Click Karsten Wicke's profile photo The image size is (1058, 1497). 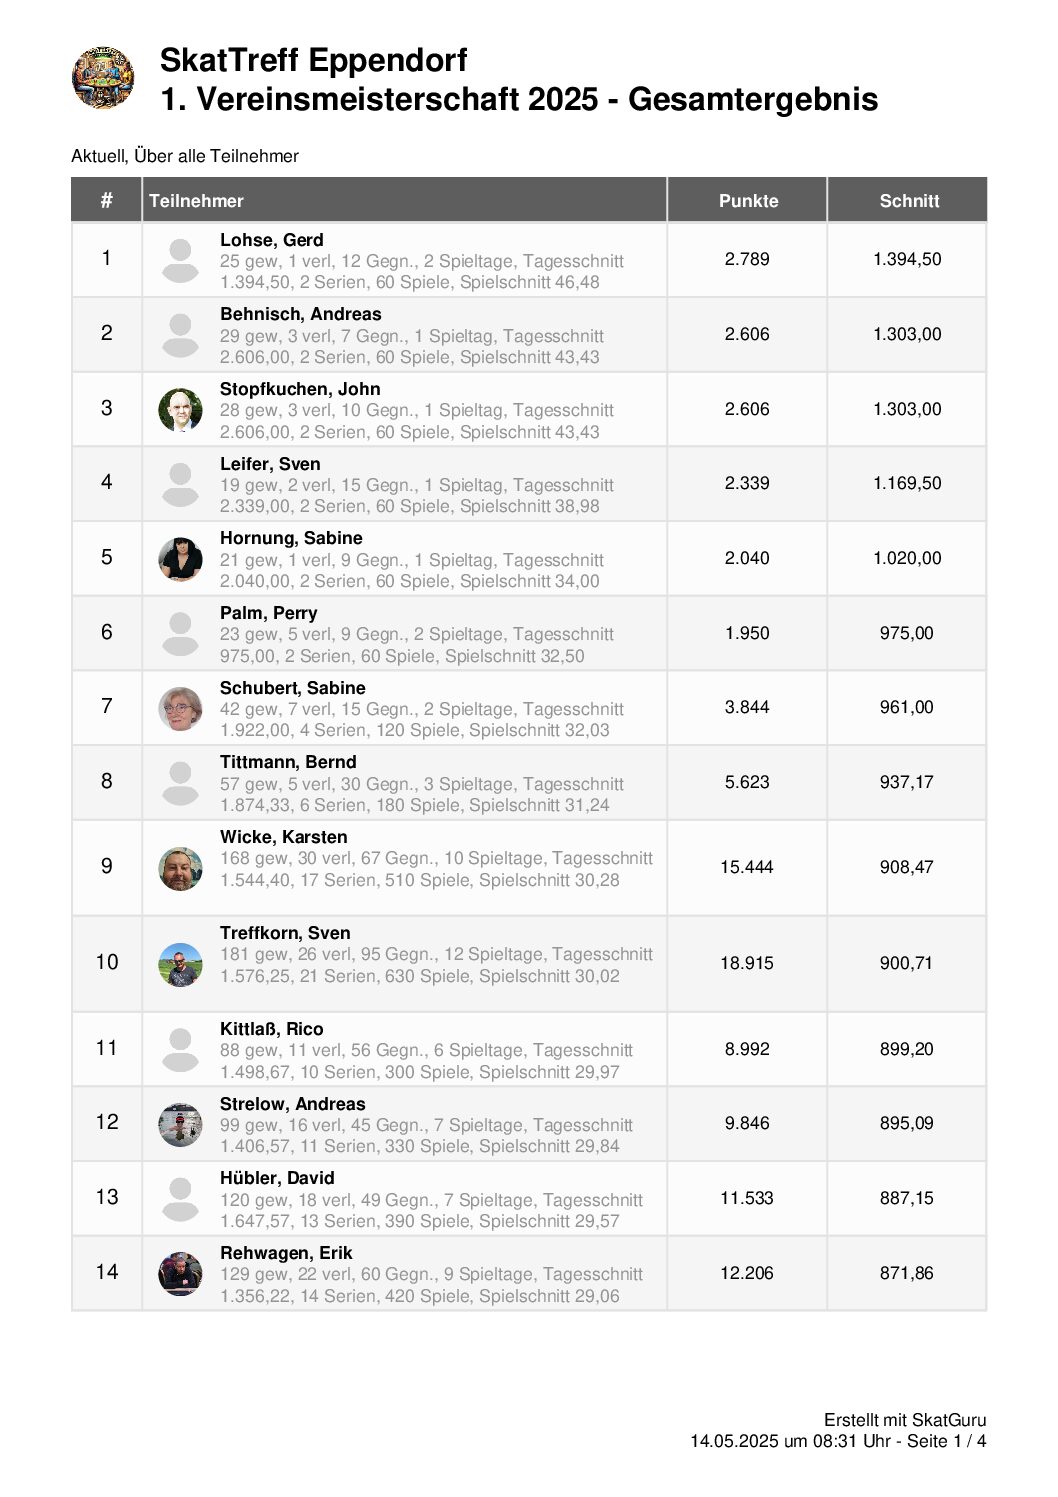(180, 868)
